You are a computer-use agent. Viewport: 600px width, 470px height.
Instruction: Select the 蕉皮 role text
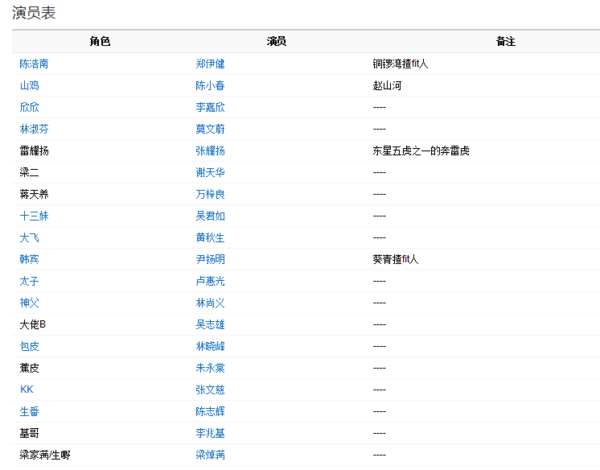click(29, 368)
